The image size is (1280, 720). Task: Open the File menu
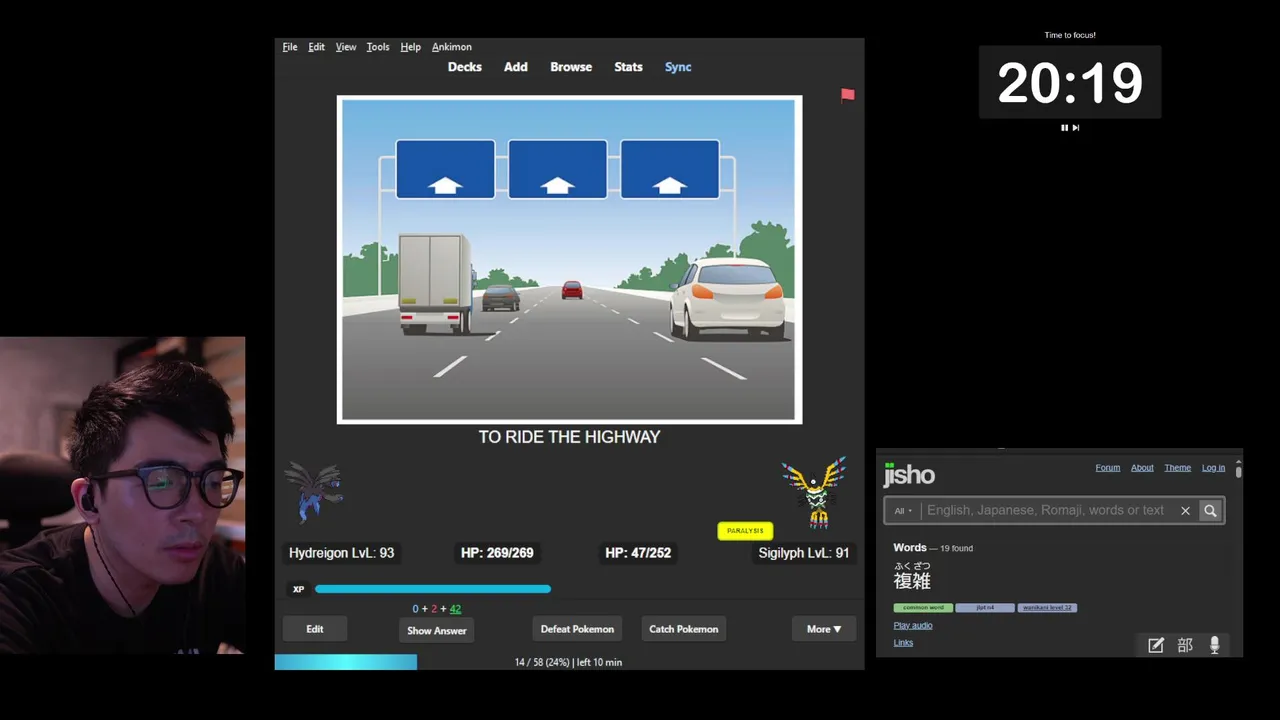290,47
